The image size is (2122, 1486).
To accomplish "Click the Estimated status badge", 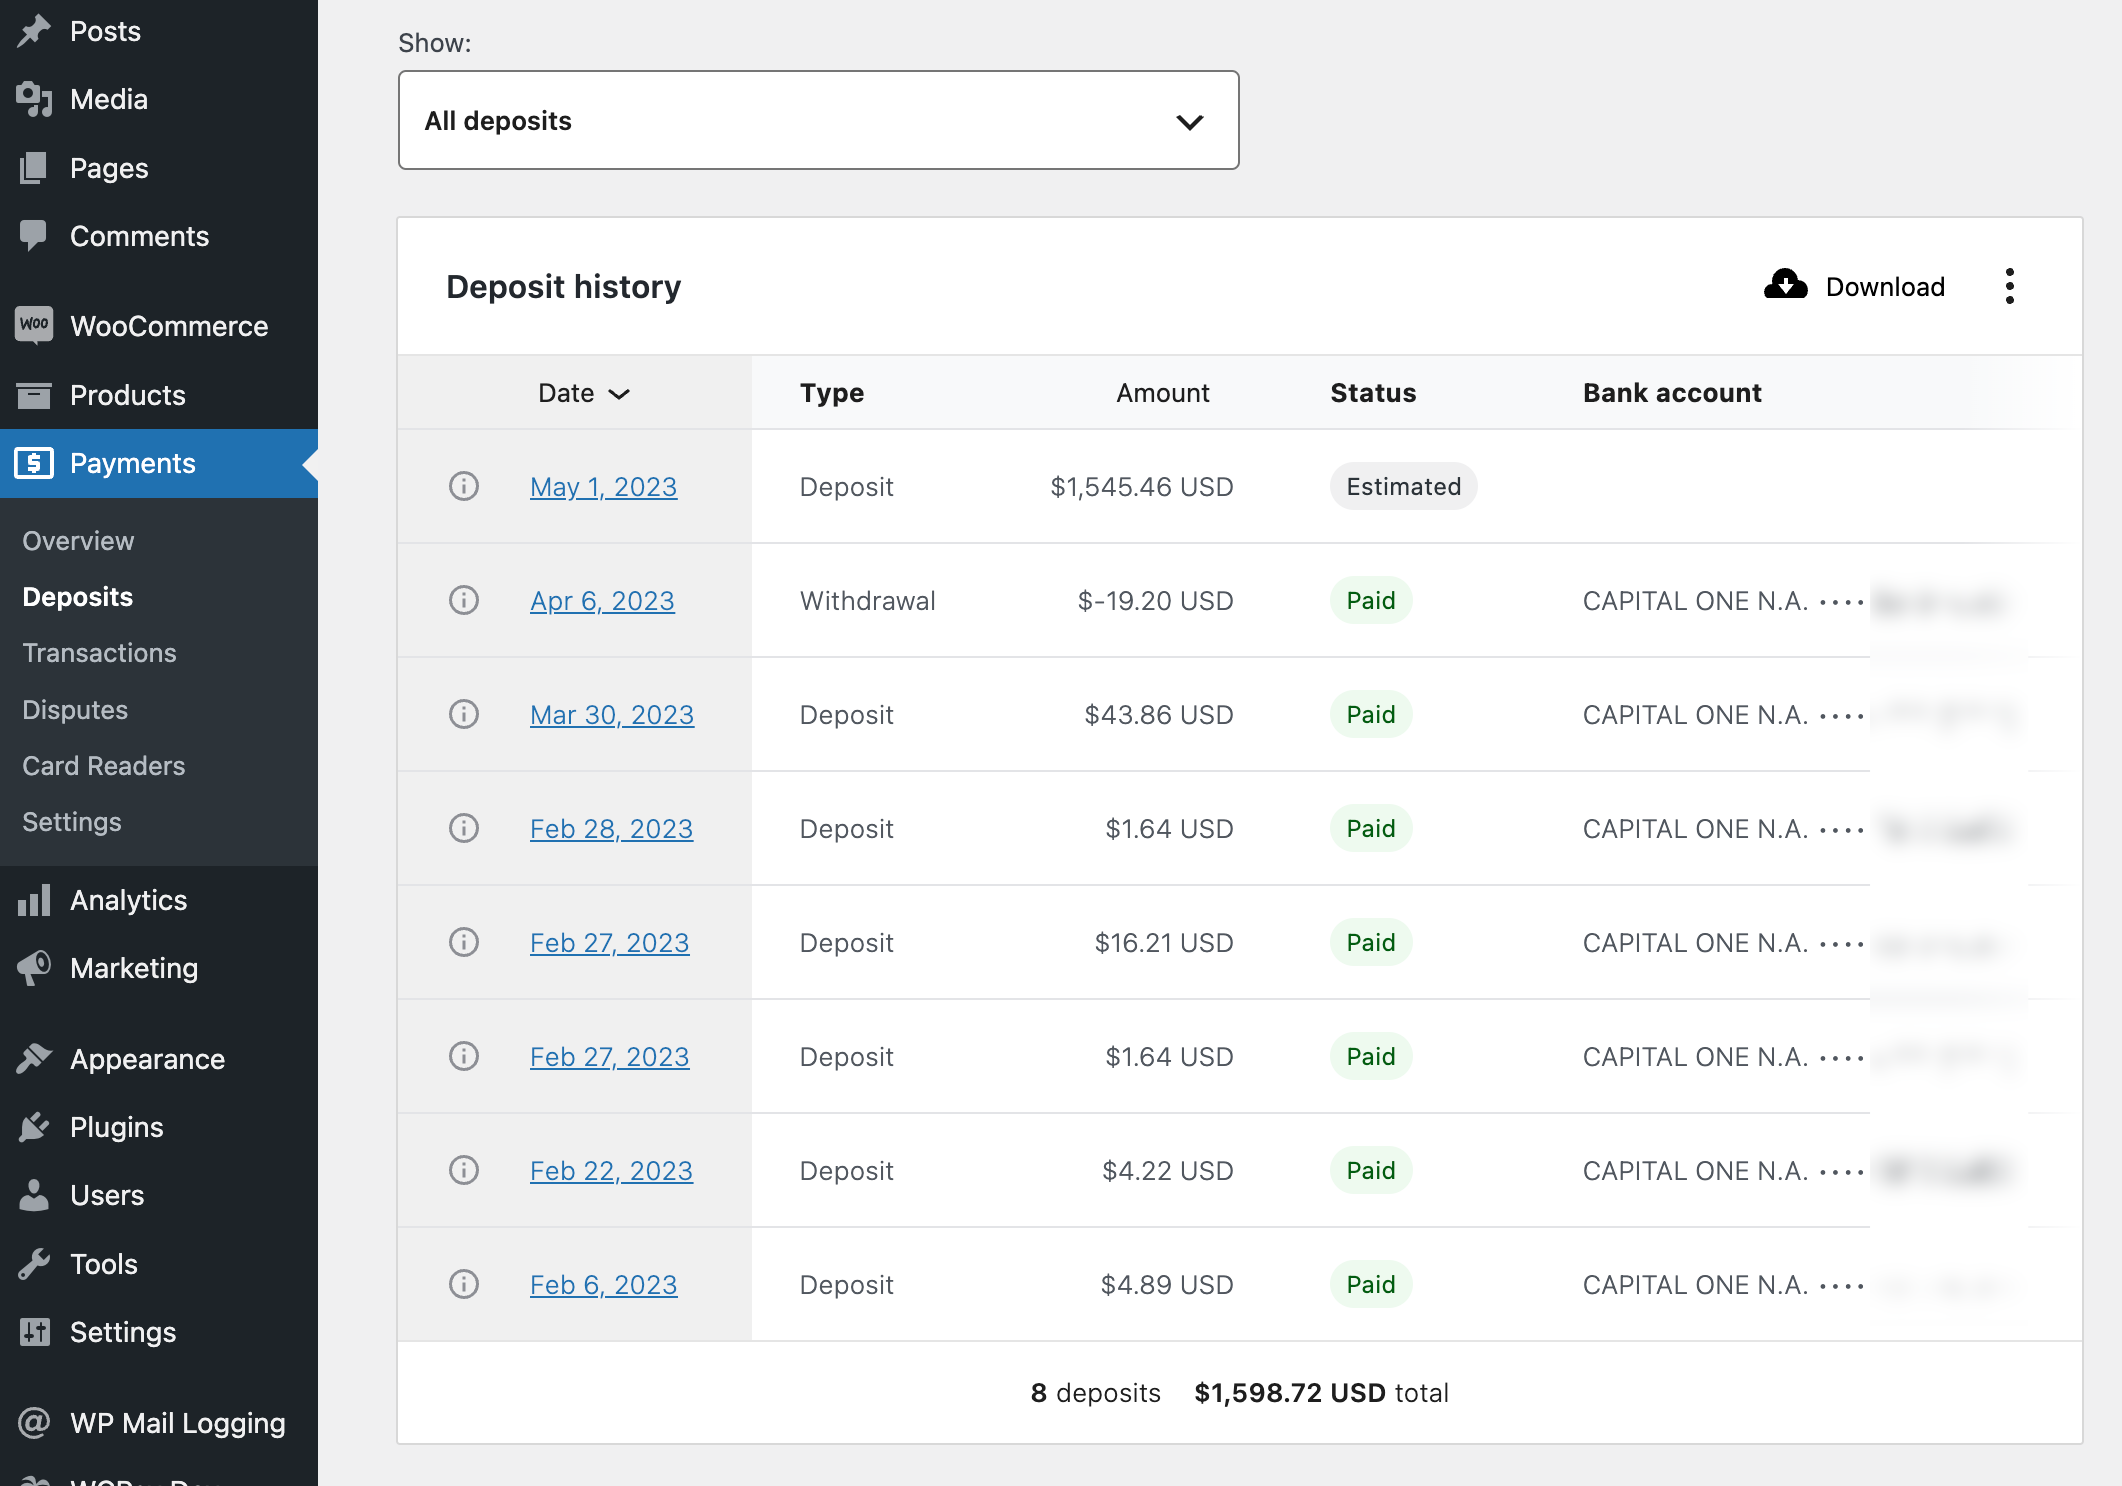I will [1403, 487].
